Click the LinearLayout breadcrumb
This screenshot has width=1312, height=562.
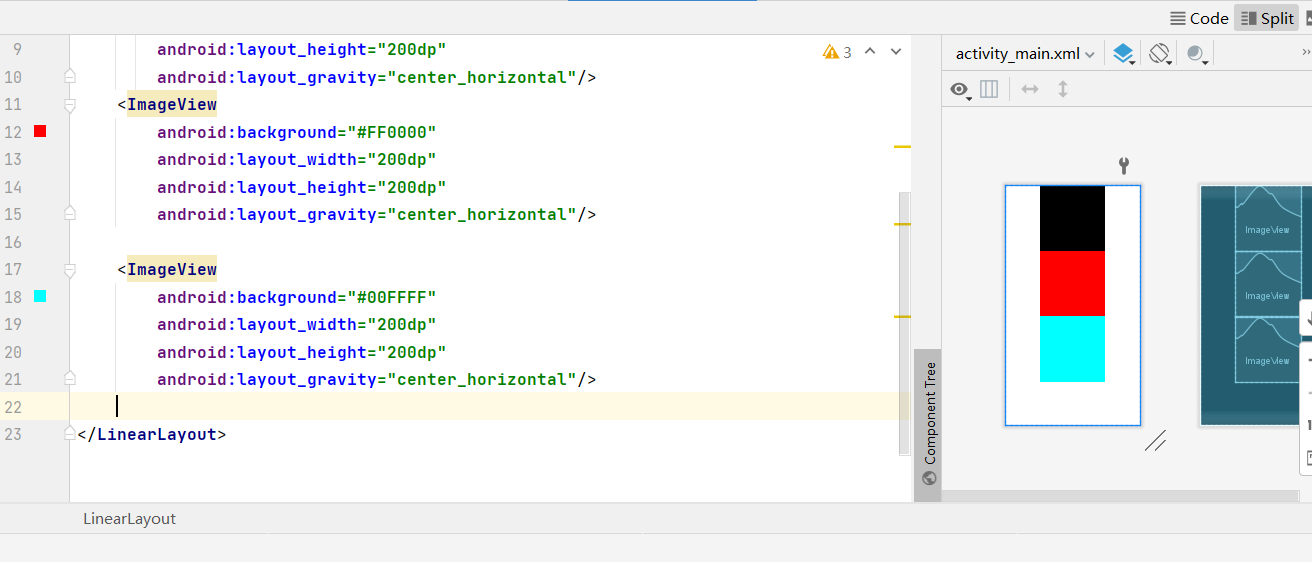click(x=129, y=518)
